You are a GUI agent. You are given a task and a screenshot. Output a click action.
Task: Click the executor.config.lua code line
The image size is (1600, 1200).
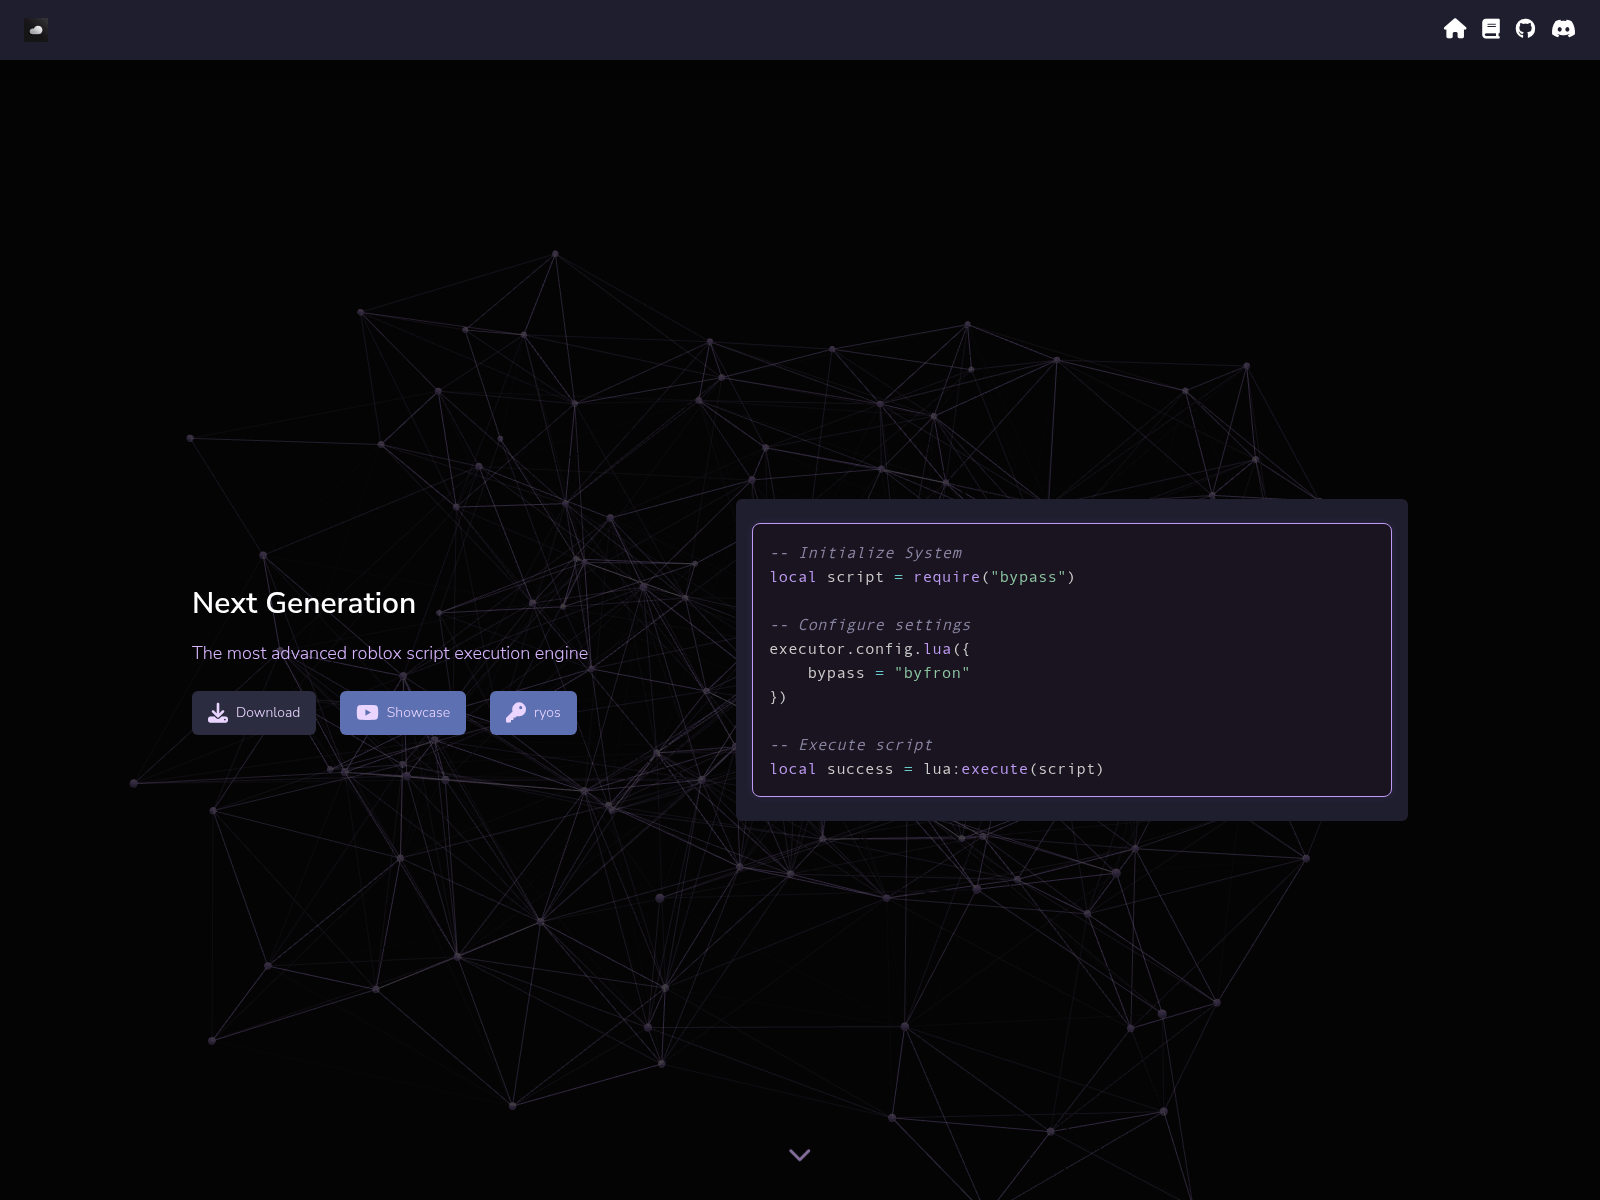pos(870,649)
